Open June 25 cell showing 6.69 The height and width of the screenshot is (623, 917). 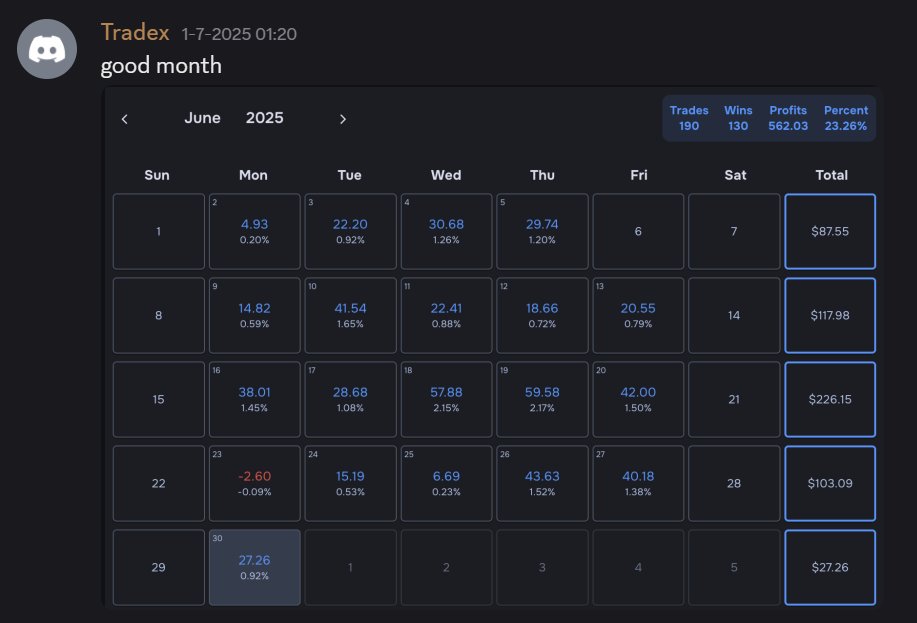coord(446,483)
